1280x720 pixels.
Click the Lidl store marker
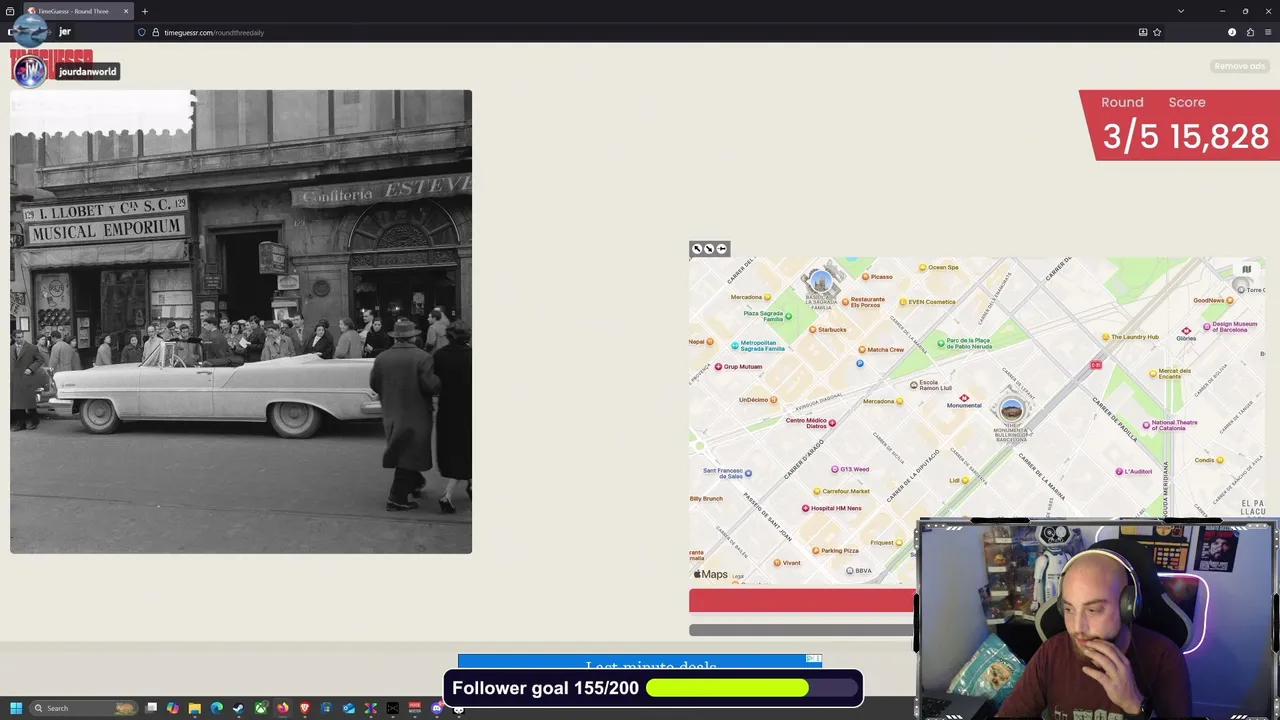[x=965, y=481]
